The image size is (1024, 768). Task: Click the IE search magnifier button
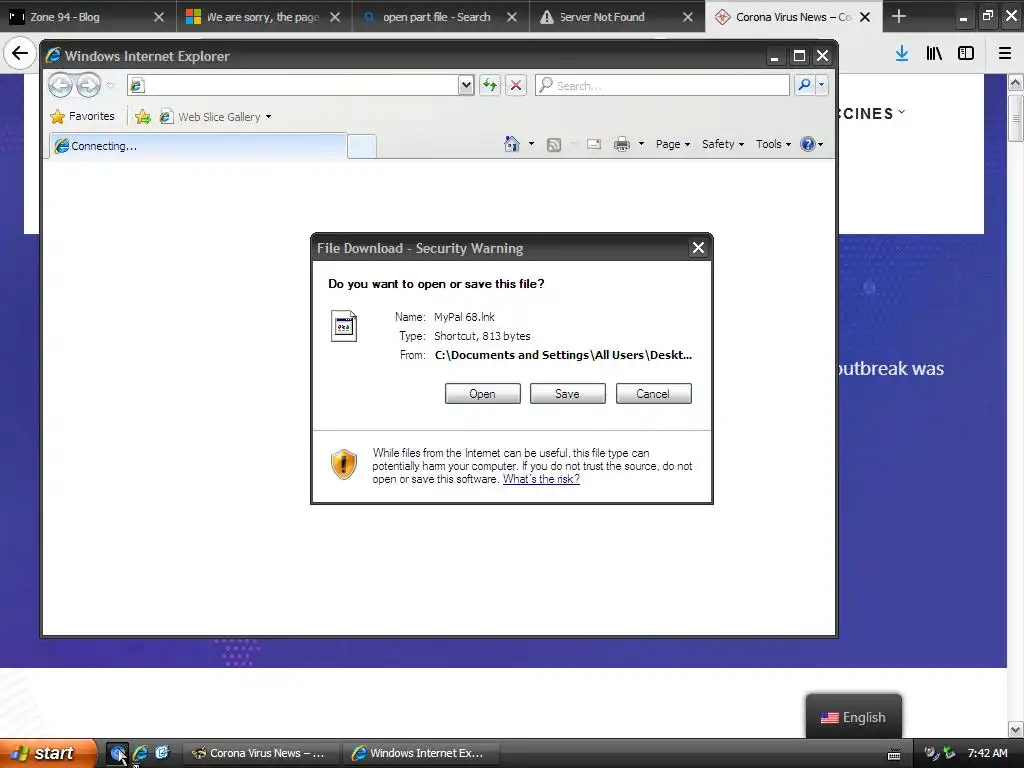pyautogui.click(x=805, y=85)
